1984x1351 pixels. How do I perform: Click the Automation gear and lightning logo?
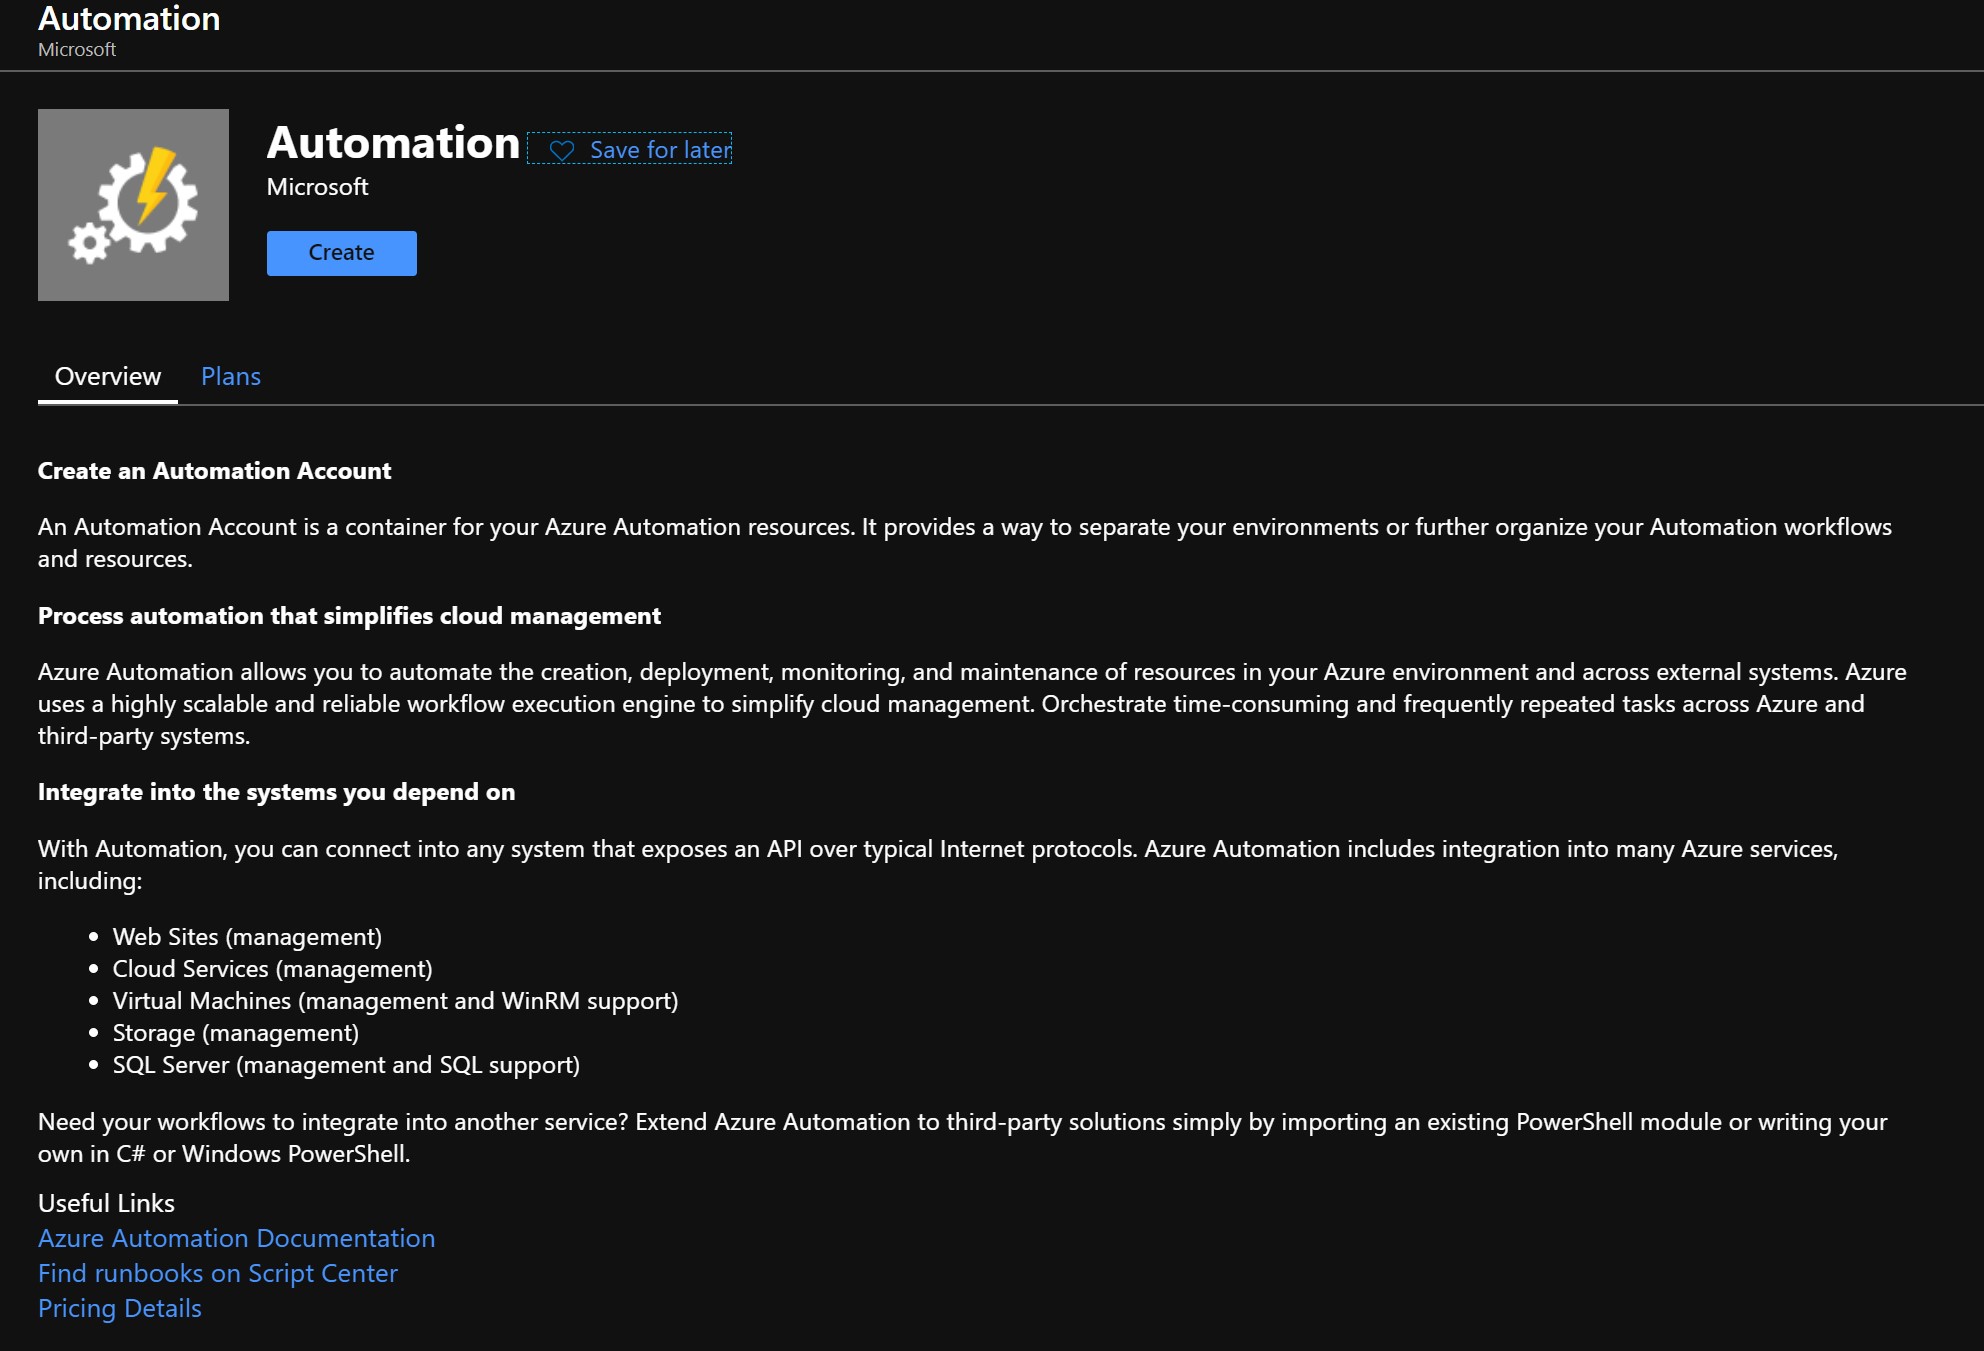pyautogui.click(x=133, y=205)
